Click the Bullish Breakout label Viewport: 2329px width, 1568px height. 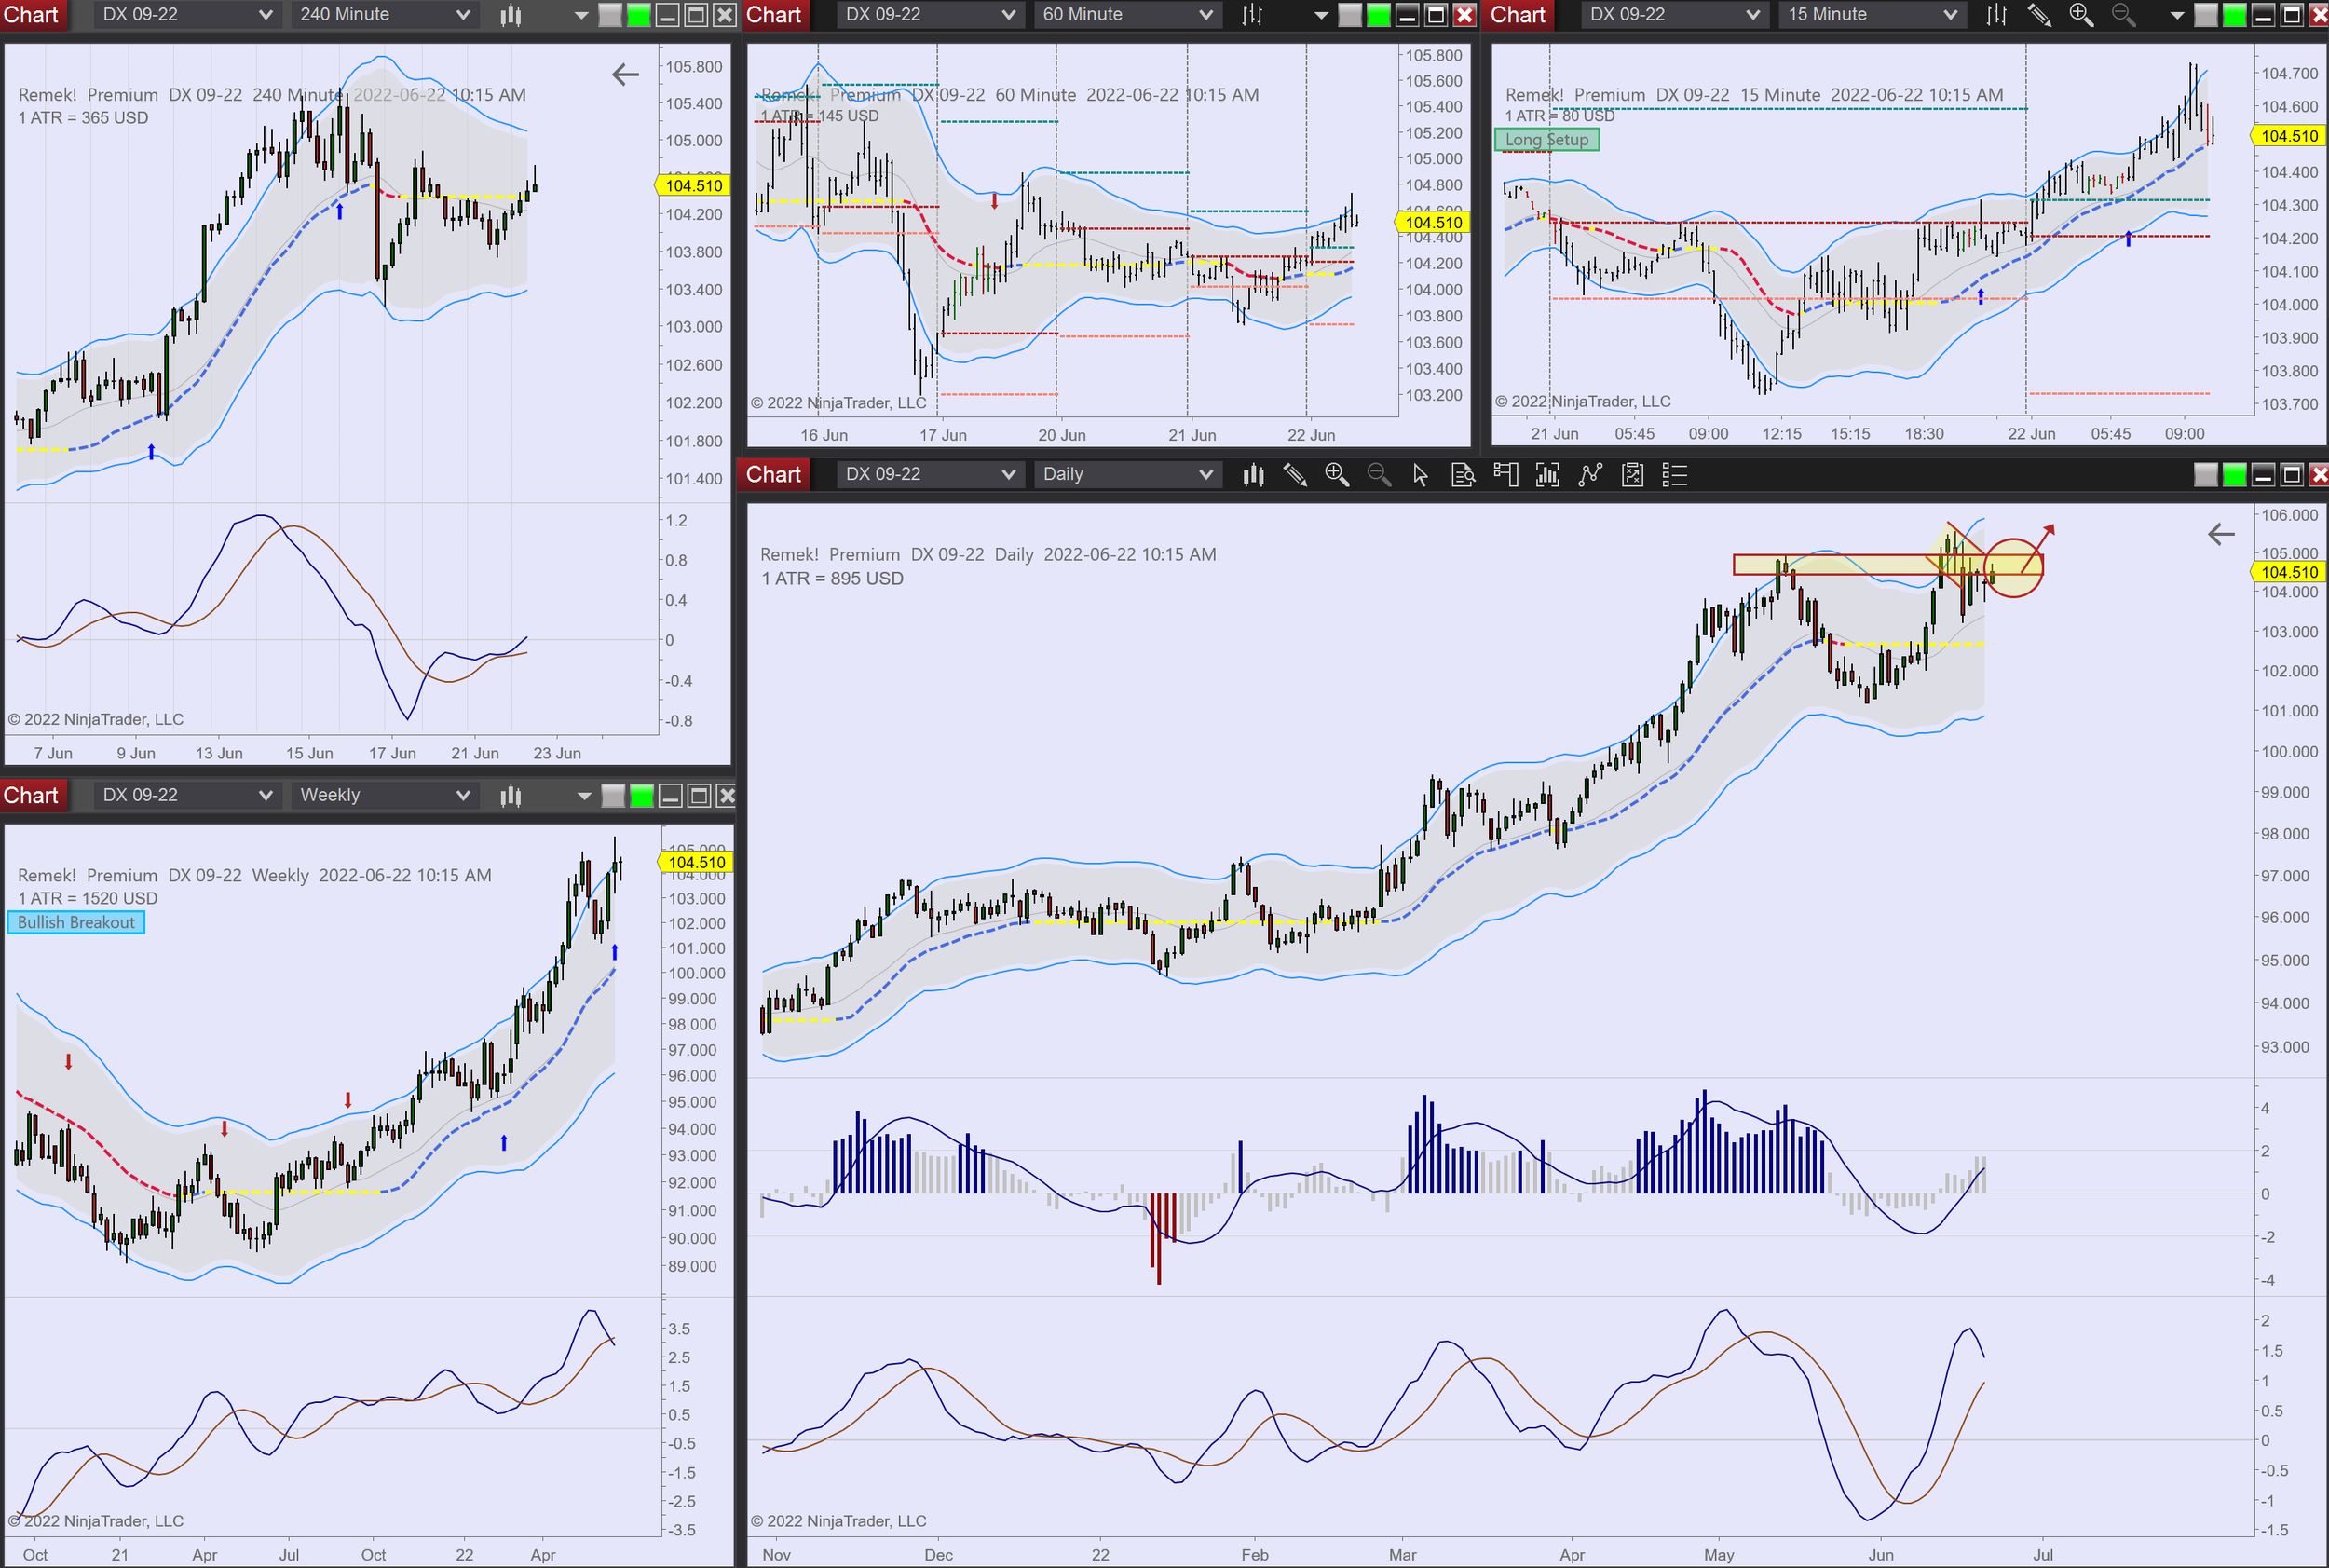[76, 923]
